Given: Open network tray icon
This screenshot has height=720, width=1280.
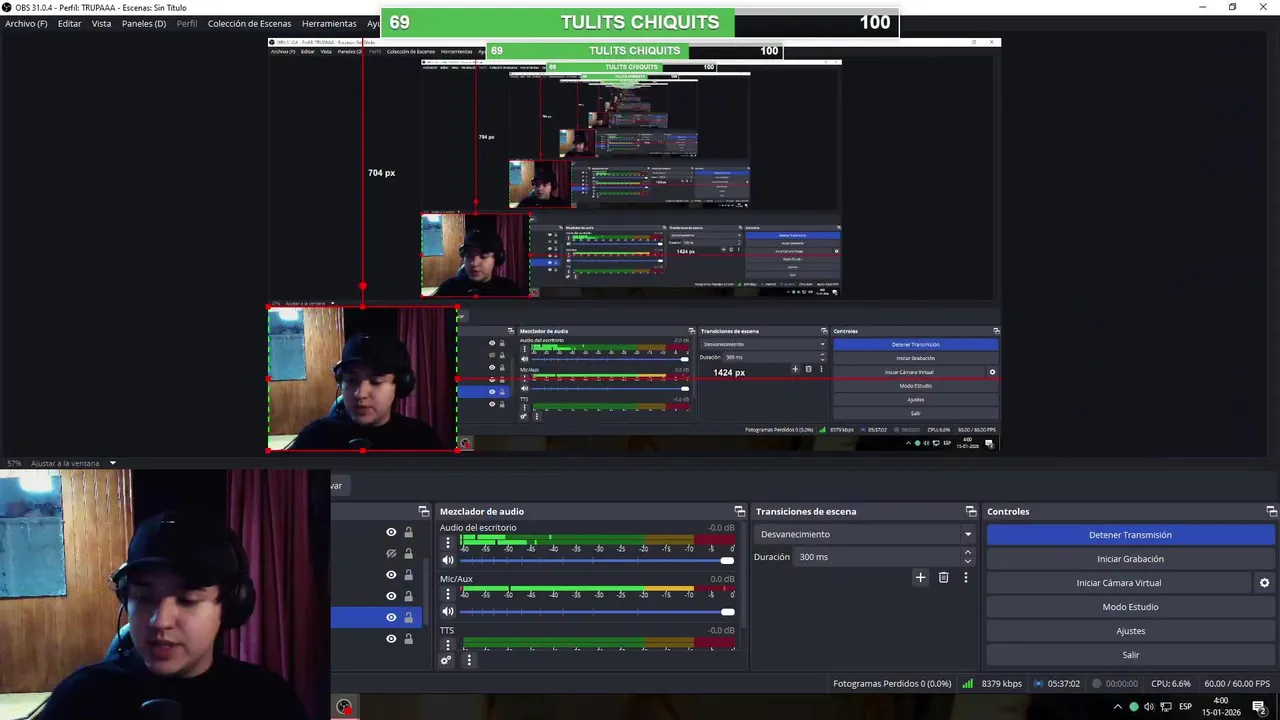Looking at the screenshot, I should pyautogui.click(x=1165, y=707).
